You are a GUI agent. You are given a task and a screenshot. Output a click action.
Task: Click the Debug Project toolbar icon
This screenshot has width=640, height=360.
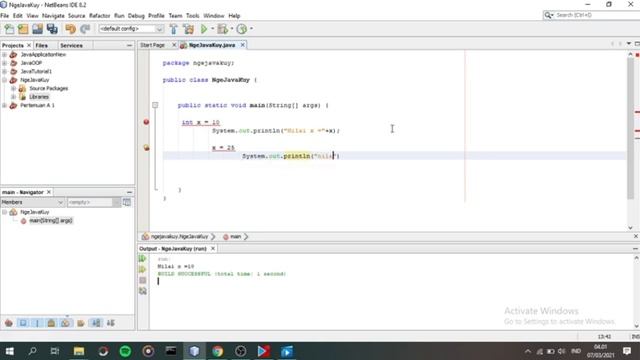pos(222,29)
